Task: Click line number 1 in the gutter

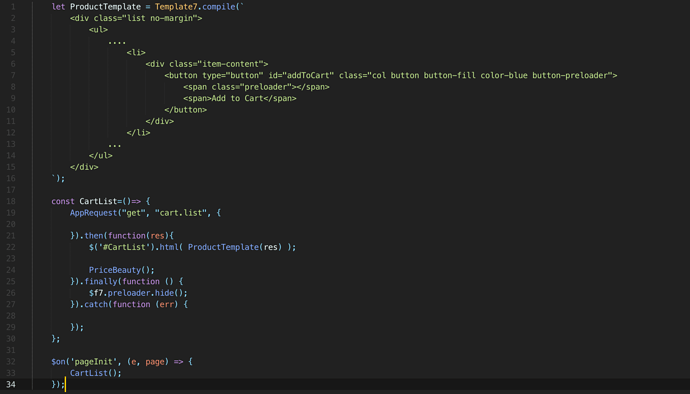Action: [13, 7]
